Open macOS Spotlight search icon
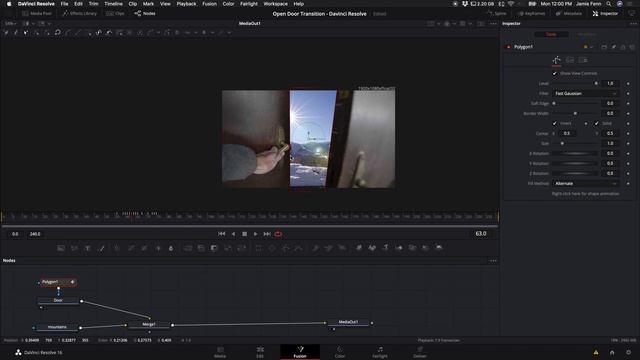 [609, 4]
